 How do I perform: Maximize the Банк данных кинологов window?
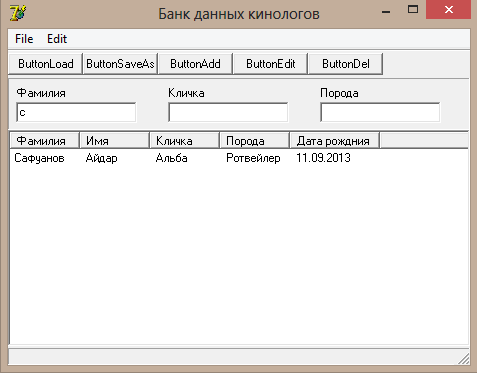point(413,10)
